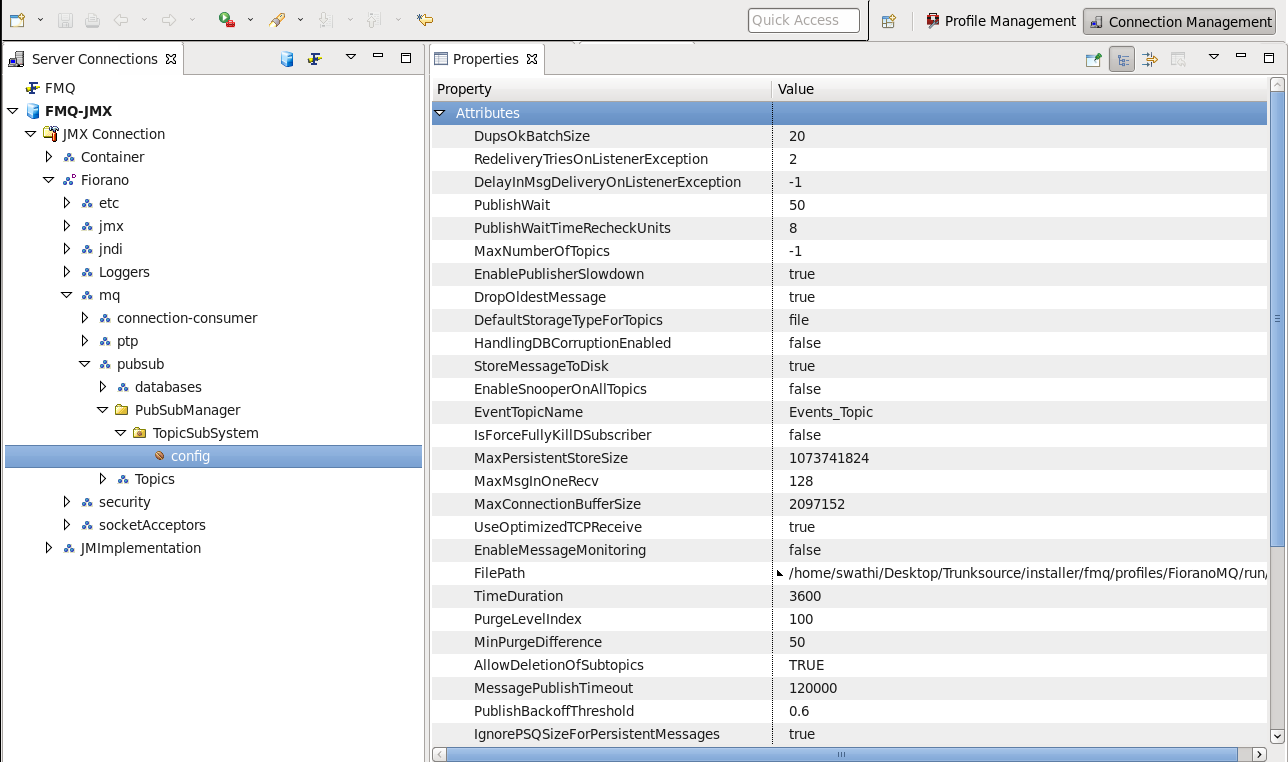Viewport: 1288px width, 762px height.
Task: Switch to the Profile Management perspective
Action: coord(1000,21)
